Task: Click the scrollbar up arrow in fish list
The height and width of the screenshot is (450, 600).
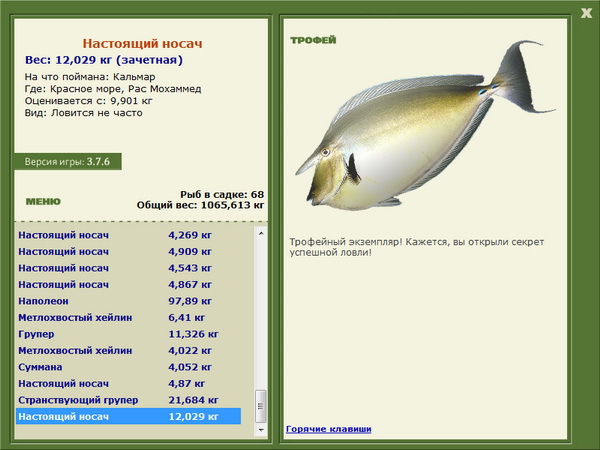Action: click(261, 233)
